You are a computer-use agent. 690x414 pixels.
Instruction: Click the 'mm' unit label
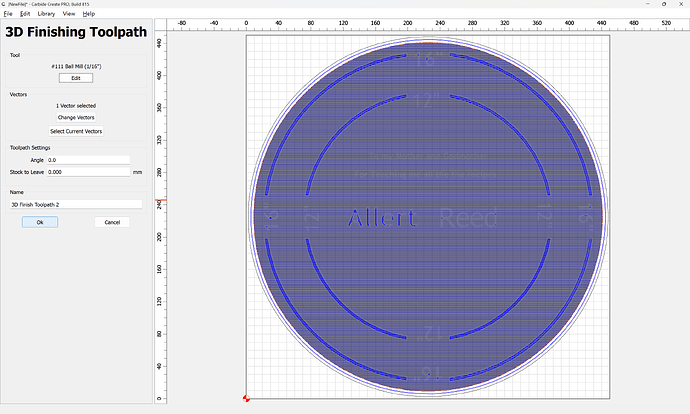pos(137,172)
